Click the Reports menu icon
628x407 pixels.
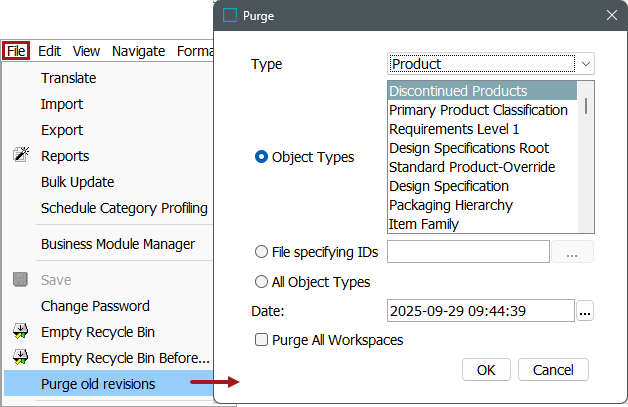click(20, 156)
